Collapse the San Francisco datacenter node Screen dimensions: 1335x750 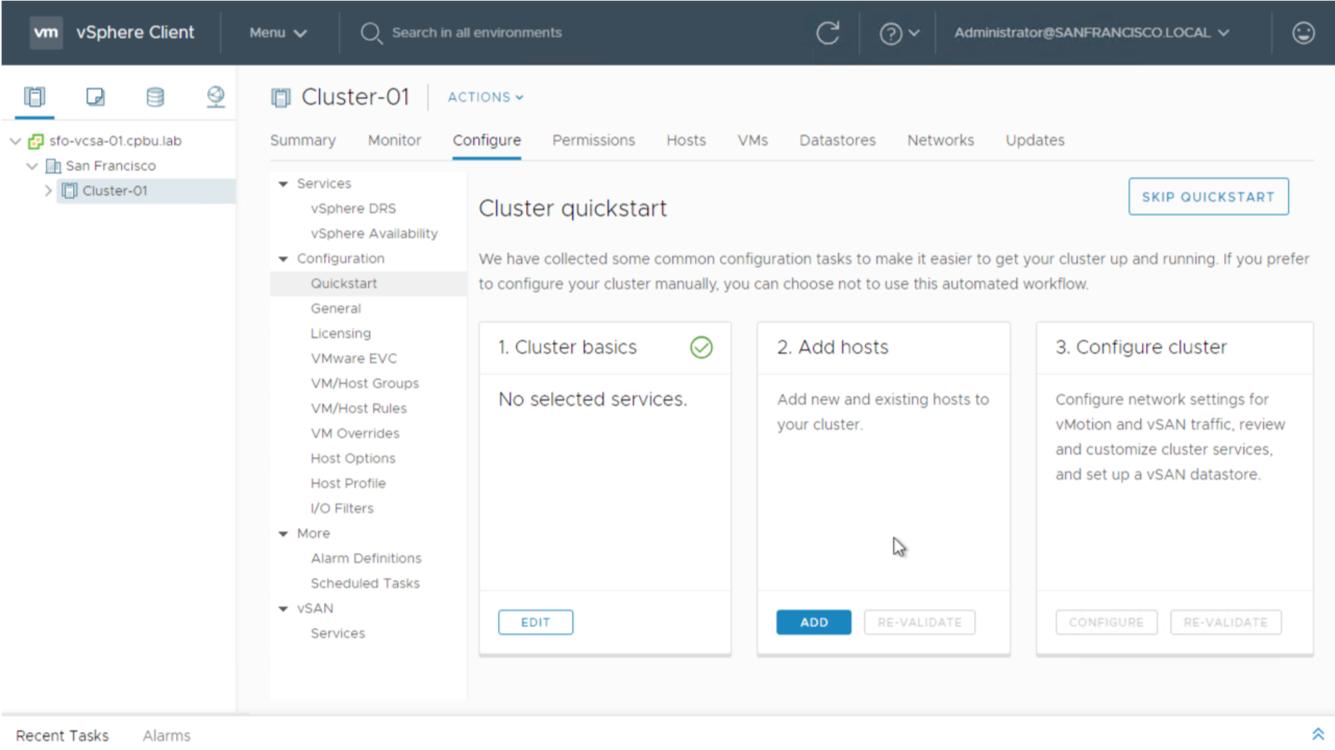point(33,166)
